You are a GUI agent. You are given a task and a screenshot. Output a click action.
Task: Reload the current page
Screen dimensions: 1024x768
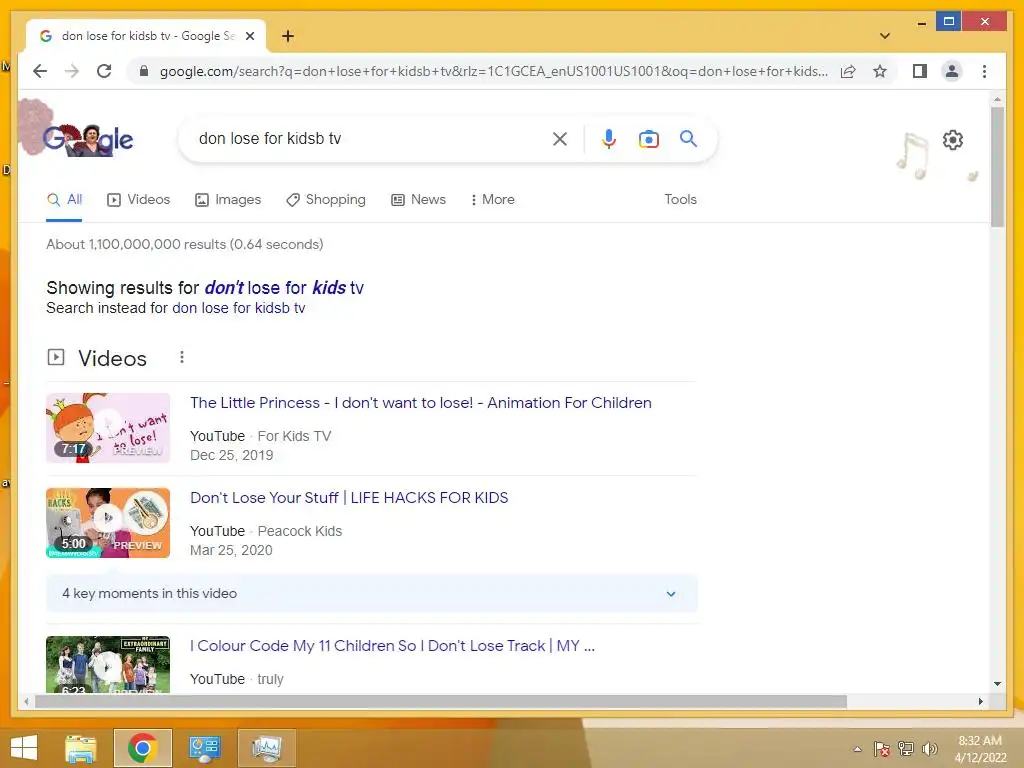click(x=104, y=71)
